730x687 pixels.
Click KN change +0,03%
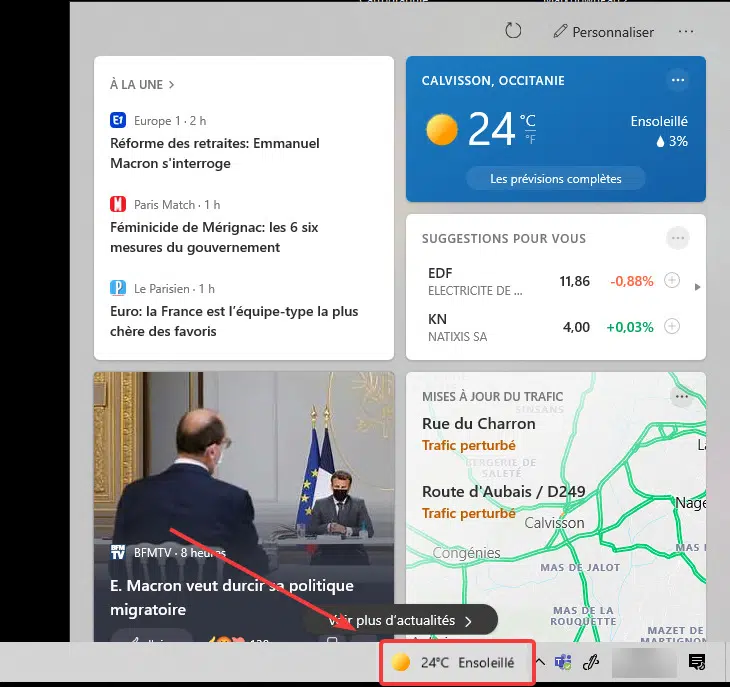pyautogui.click(x=629, y=327)
